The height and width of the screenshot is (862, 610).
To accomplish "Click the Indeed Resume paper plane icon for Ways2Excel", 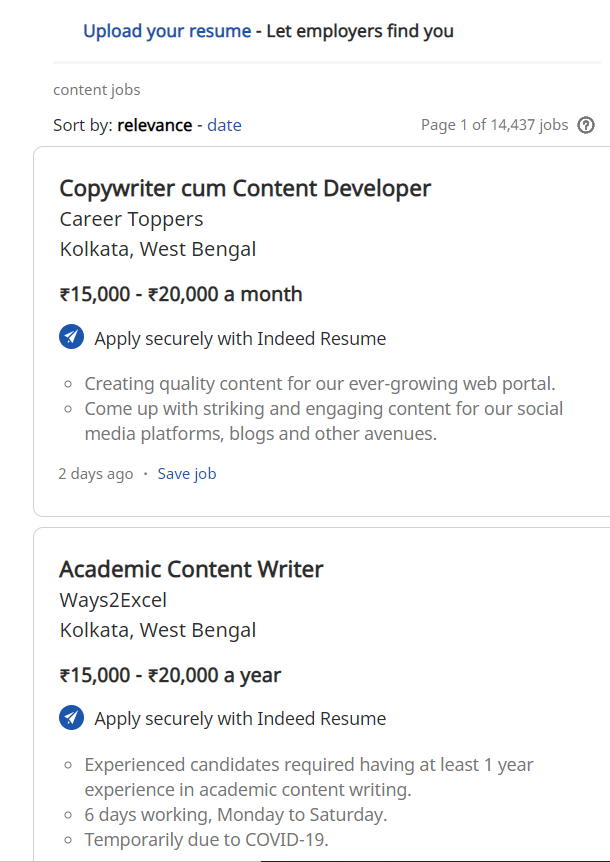I will coord(71,717).
